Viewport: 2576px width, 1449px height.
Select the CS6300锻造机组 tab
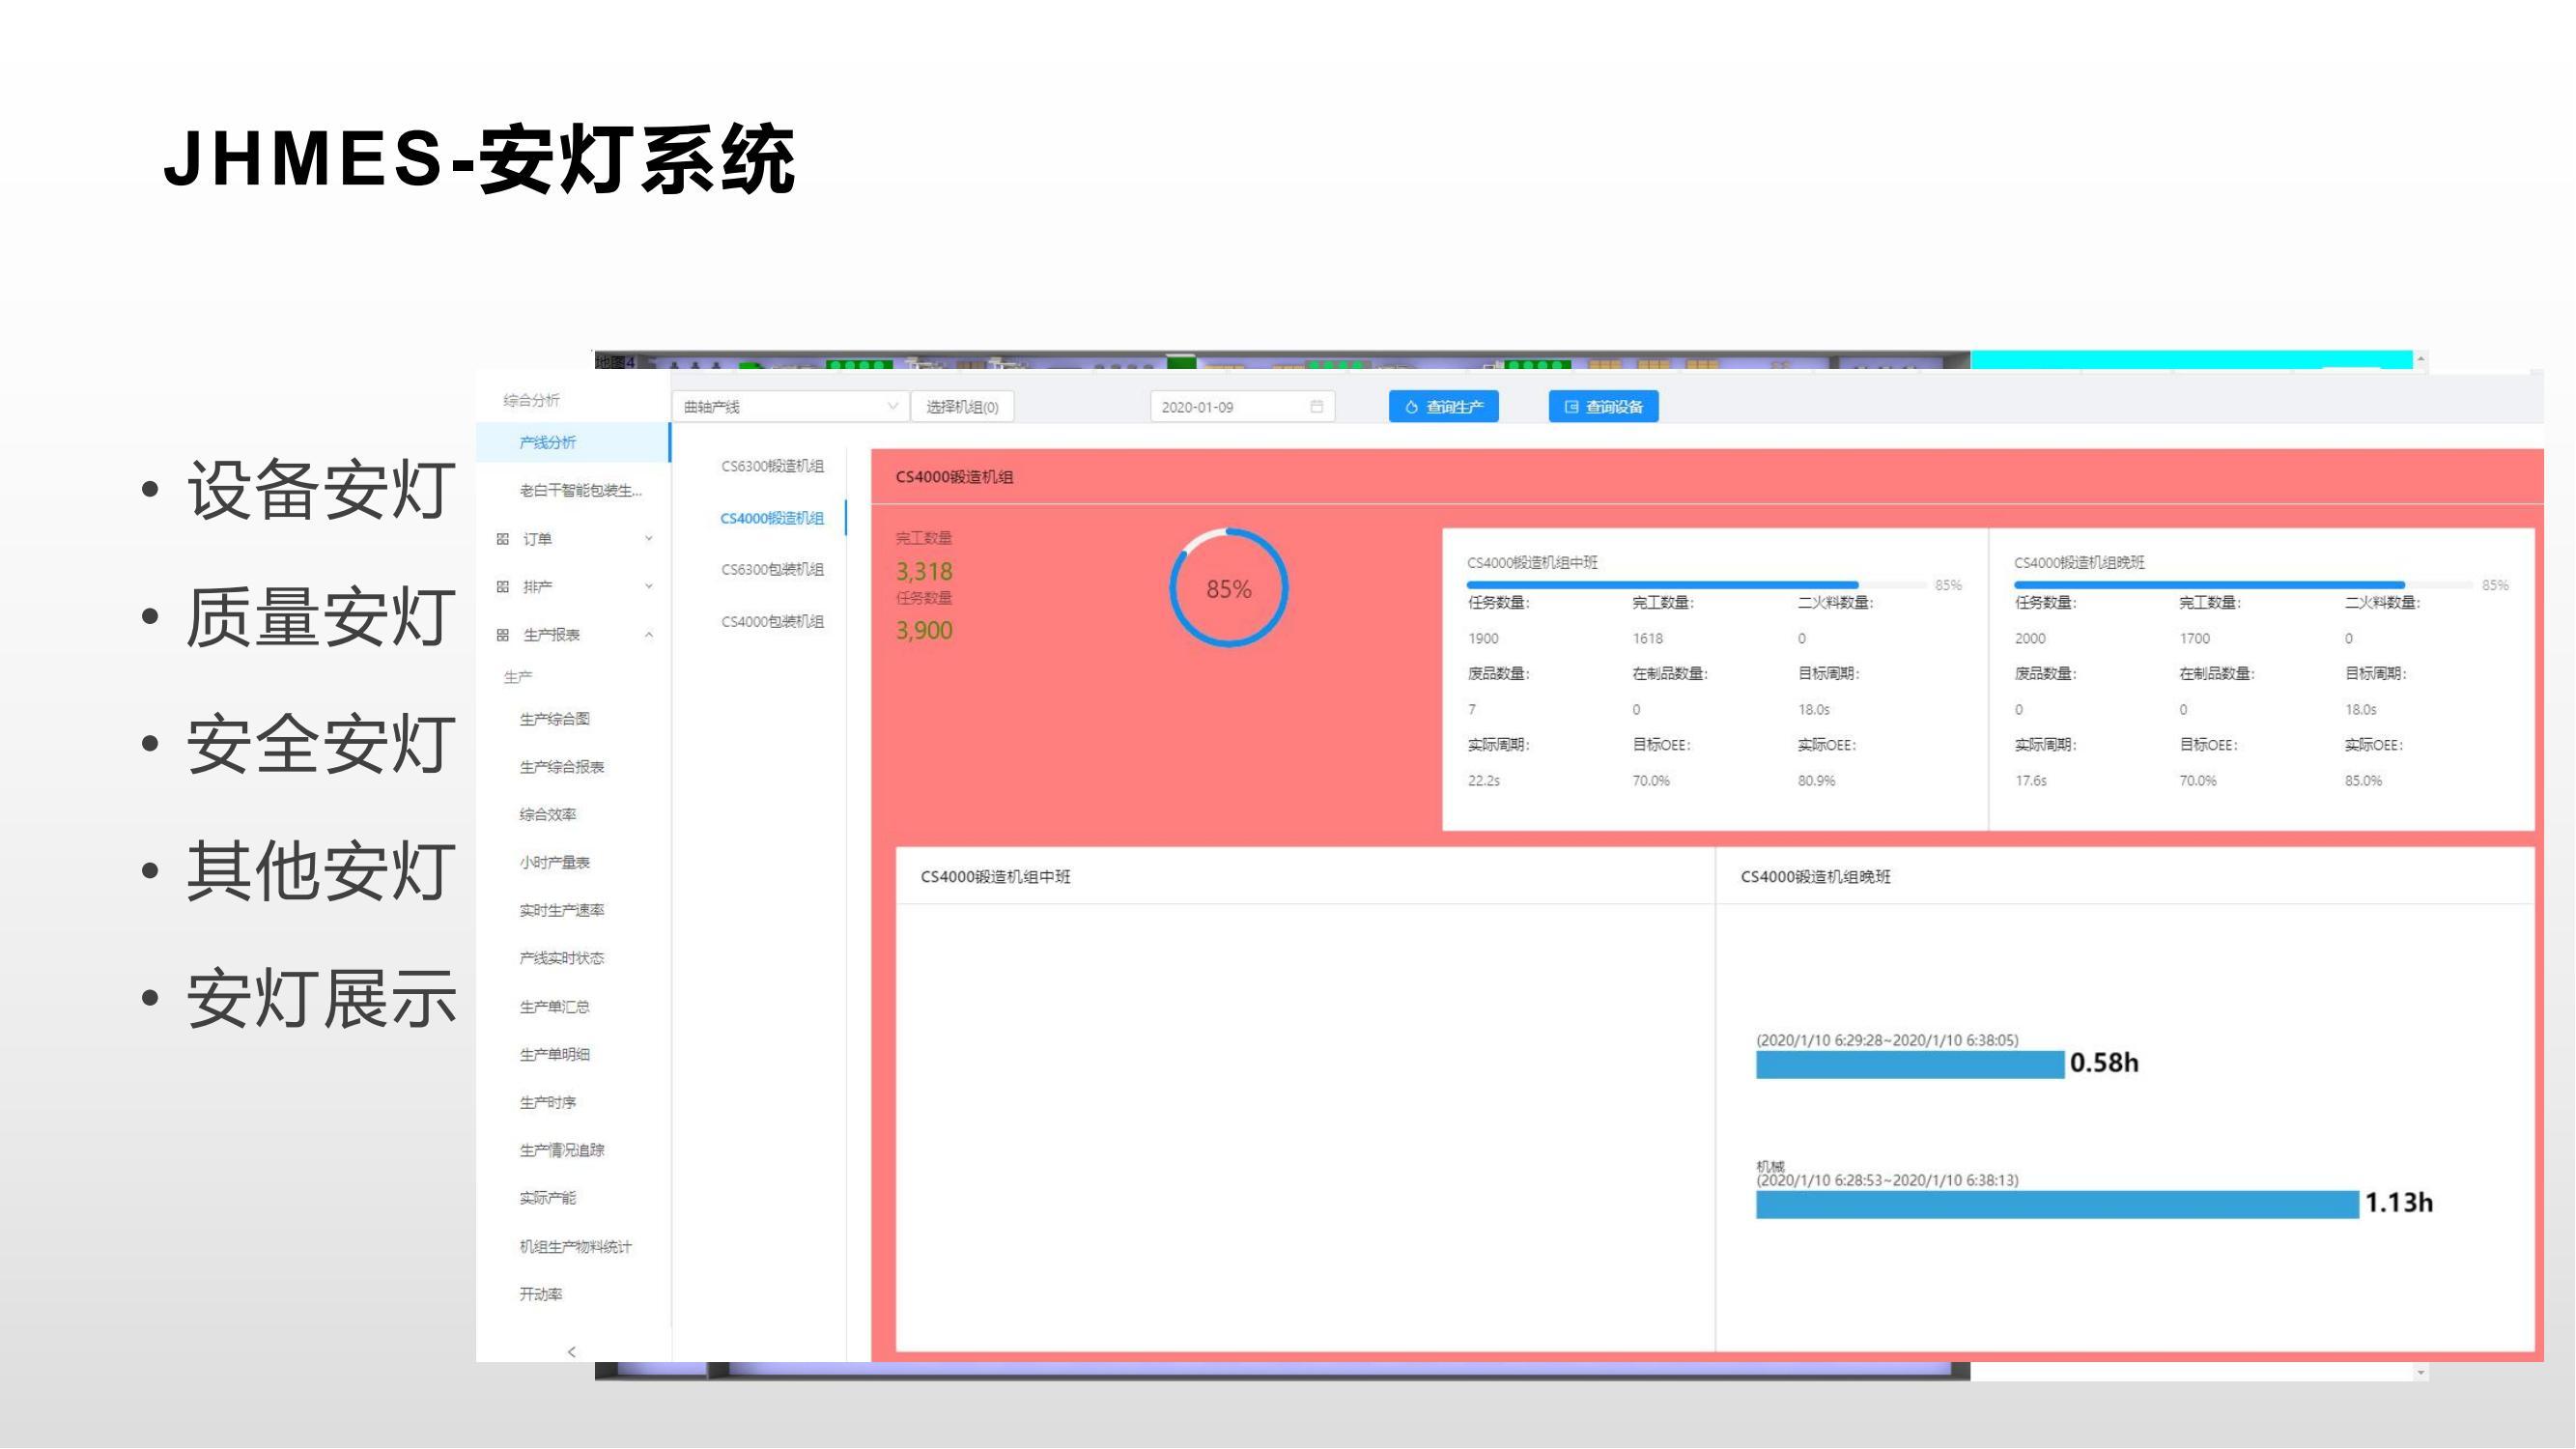coord(772,466)
